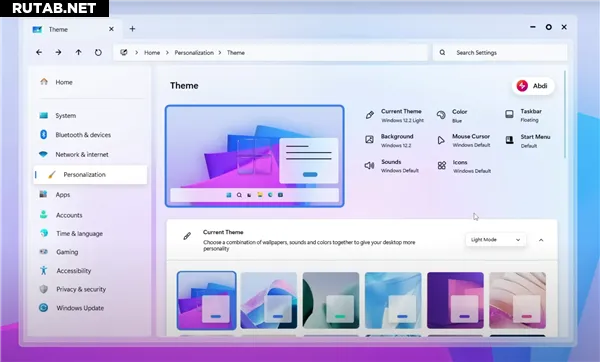Open the Light Mode dropdown
This screenshot has width=600, height=362.
(496, 240)
